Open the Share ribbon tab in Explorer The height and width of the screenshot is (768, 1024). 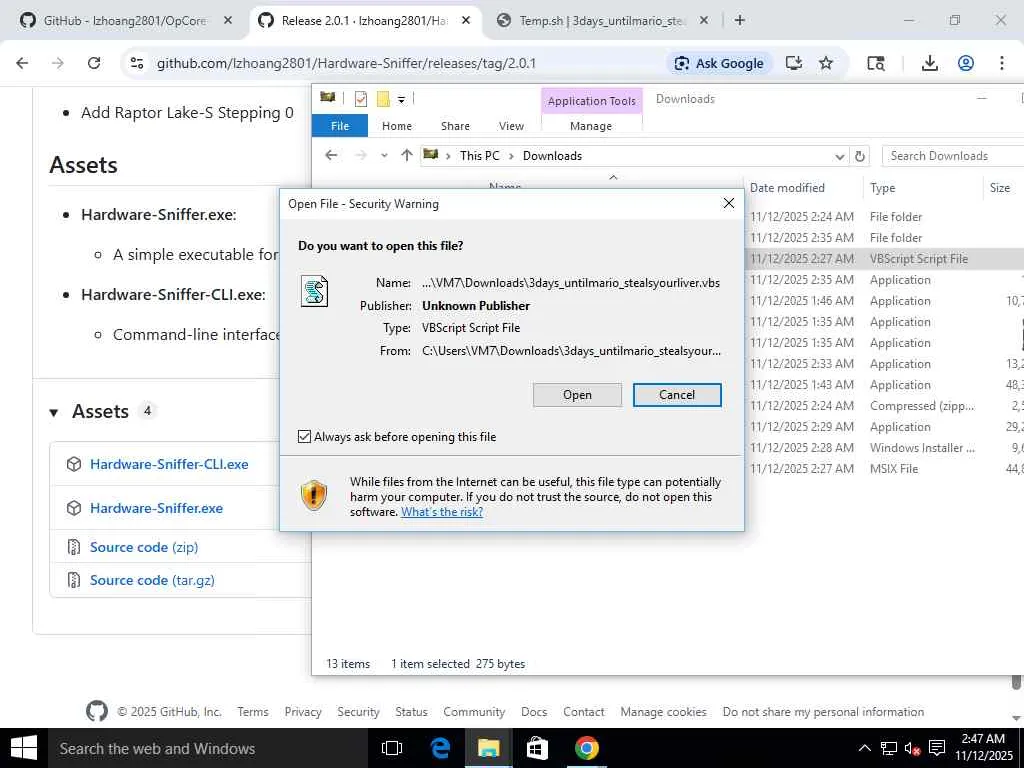(x=455, y=126)
